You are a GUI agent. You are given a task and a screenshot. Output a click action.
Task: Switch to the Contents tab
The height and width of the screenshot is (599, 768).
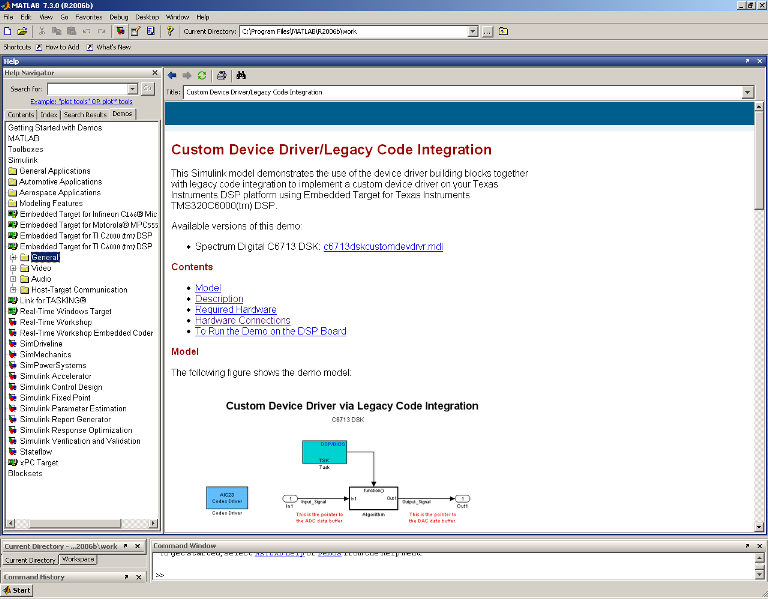pos(21,115)
